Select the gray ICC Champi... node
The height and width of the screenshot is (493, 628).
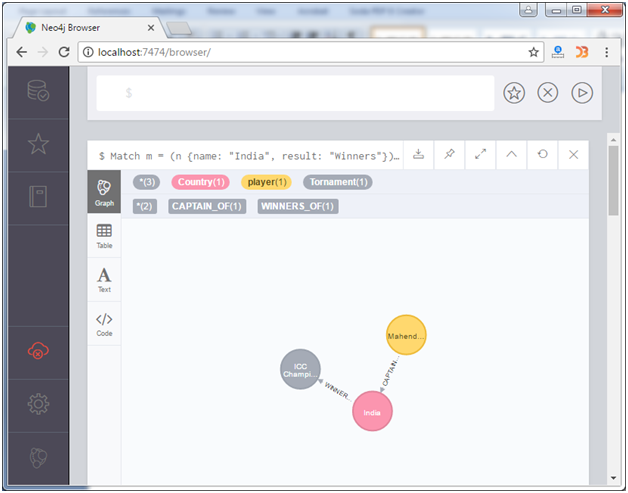click(300, 370)
